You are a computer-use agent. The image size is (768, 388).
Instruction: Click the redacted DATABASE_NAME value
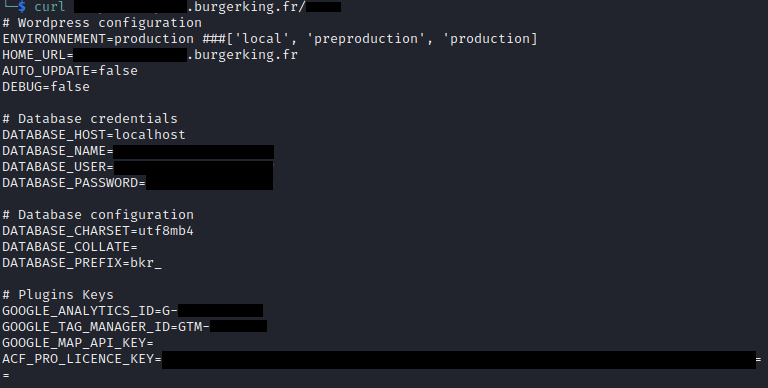[x=193, y=152]
